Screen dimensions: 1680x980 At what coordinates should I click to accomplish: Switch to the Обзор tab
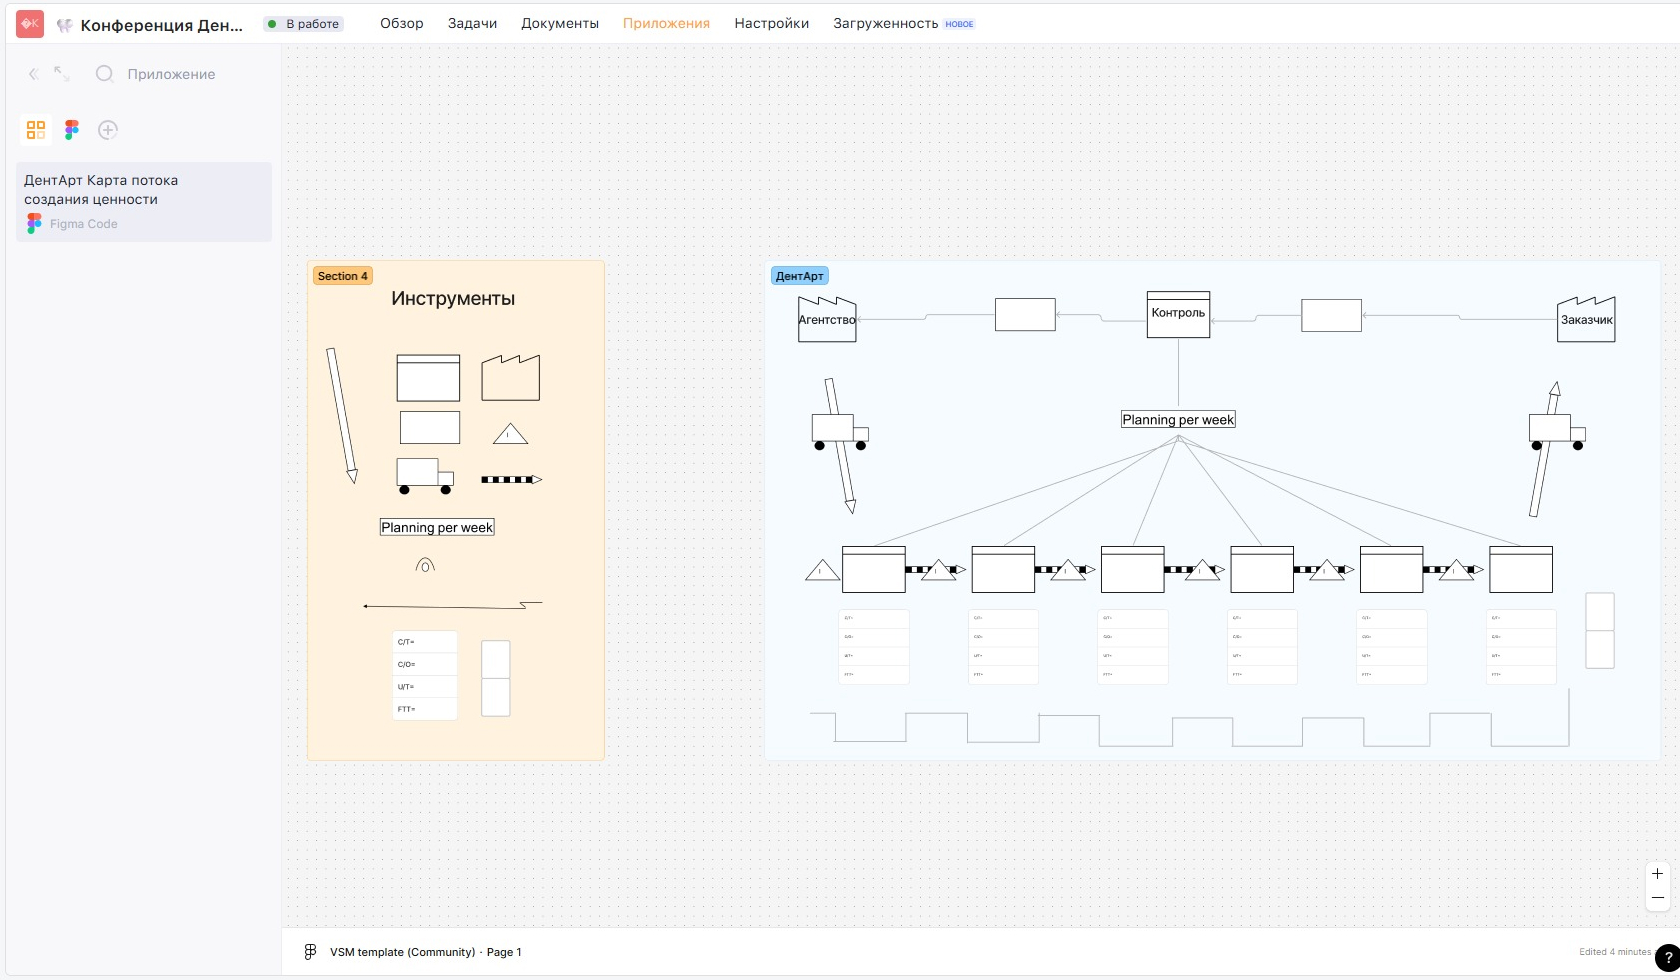pyautogui.click(x=402, y=23)
